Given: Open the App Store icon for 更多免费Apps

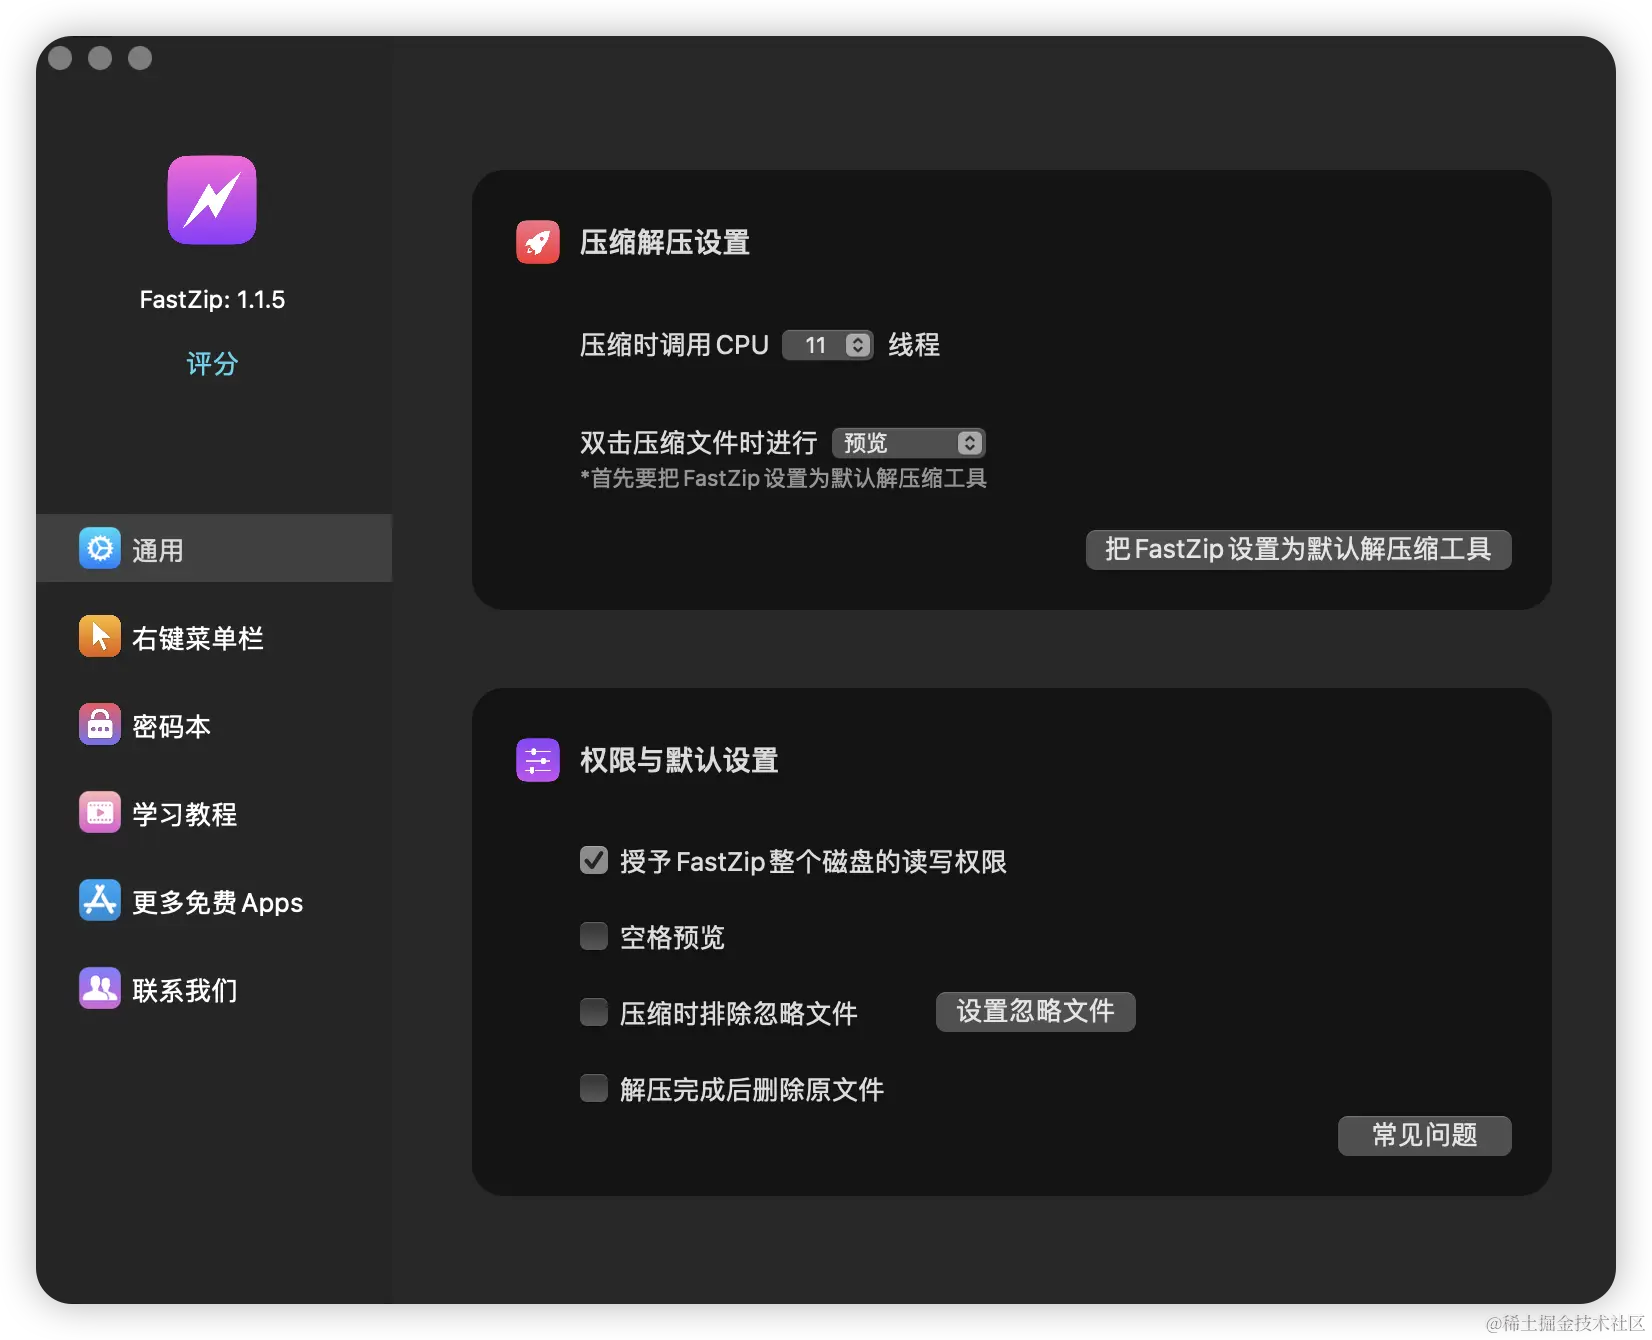Looking at the screenshot, I should point(99,900).
